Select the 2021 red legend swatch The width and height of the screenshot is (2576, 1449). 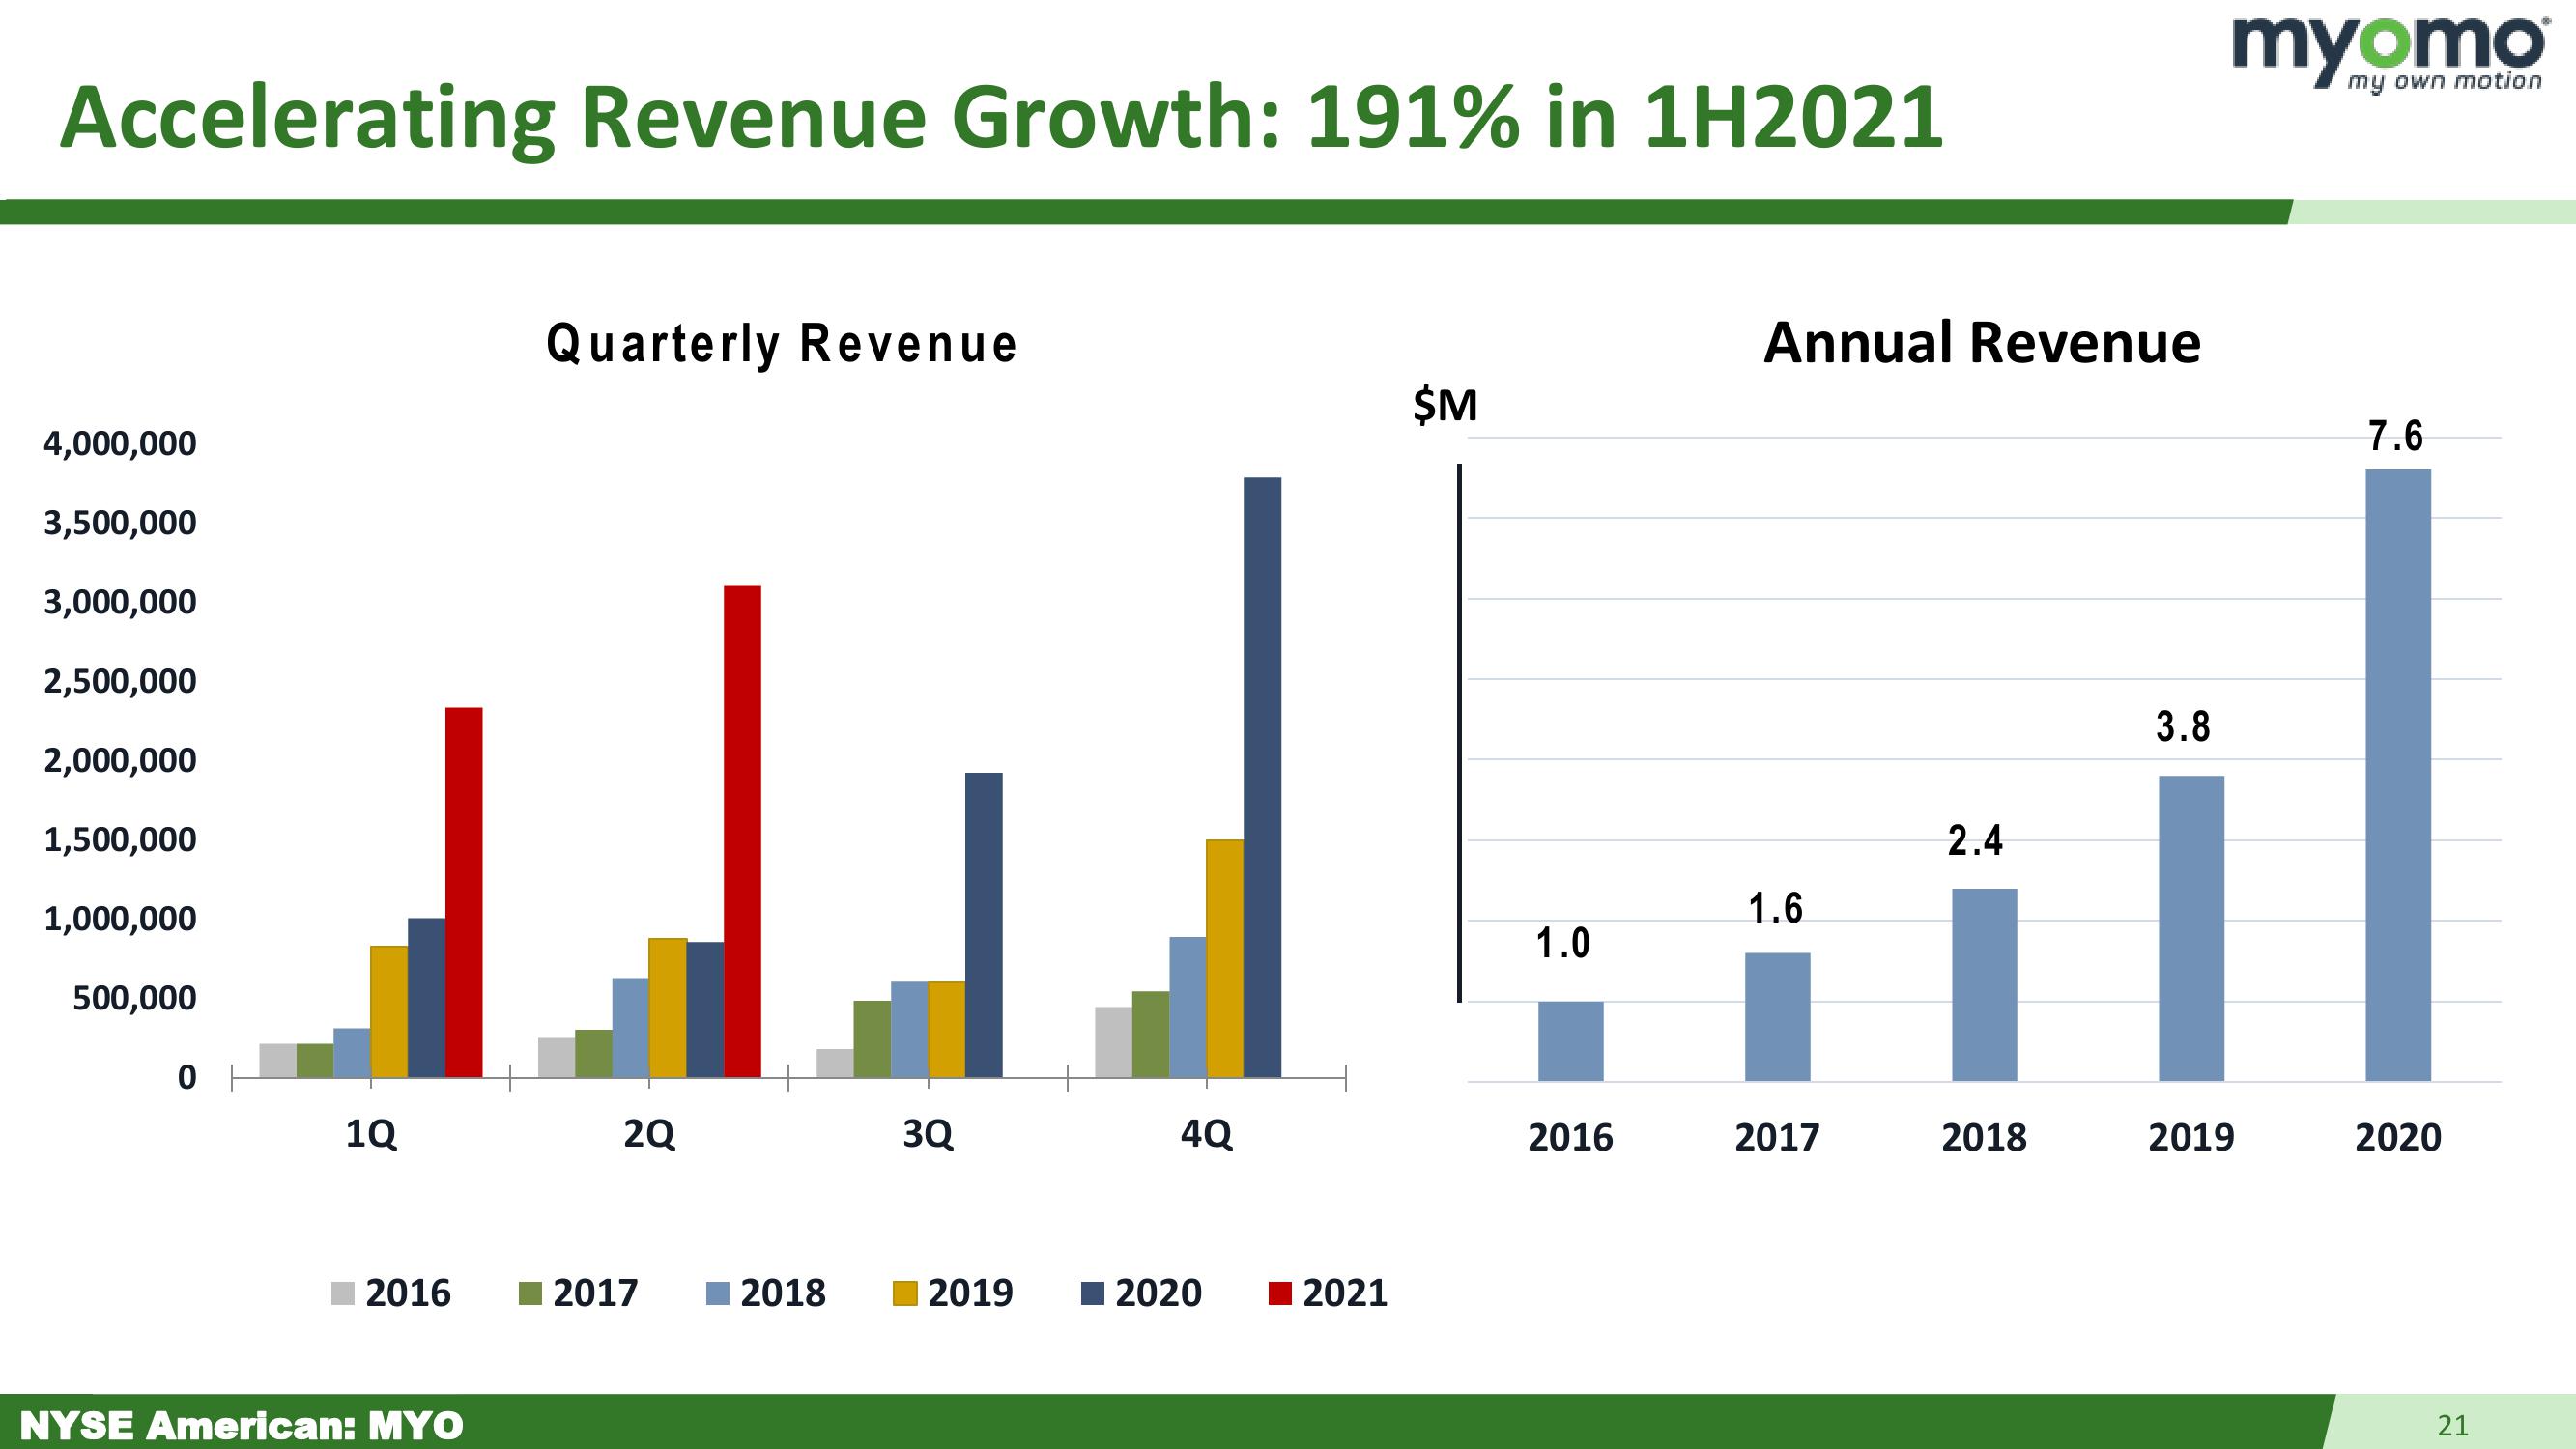click(1280, 1294)
